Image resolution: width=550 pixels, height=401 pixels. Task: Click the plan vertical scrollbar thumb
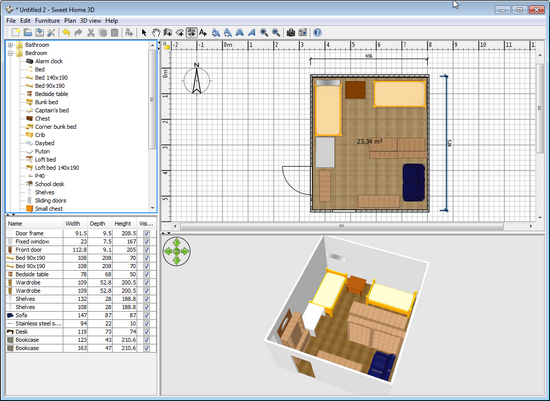(540, 108)
